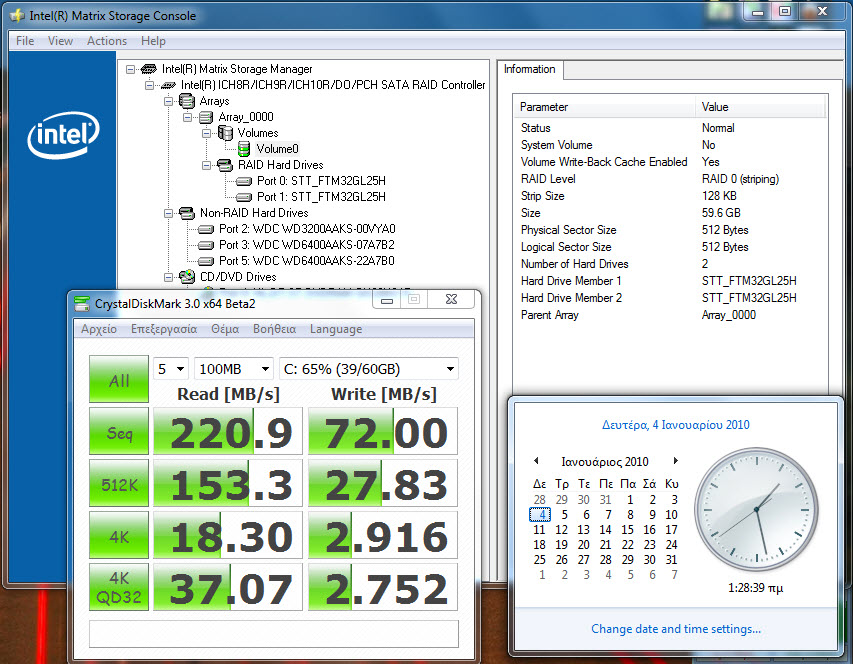This screenshot has width=853, height=664.
Task: Start the Seq benchmark test
Action: pos(119,431)
